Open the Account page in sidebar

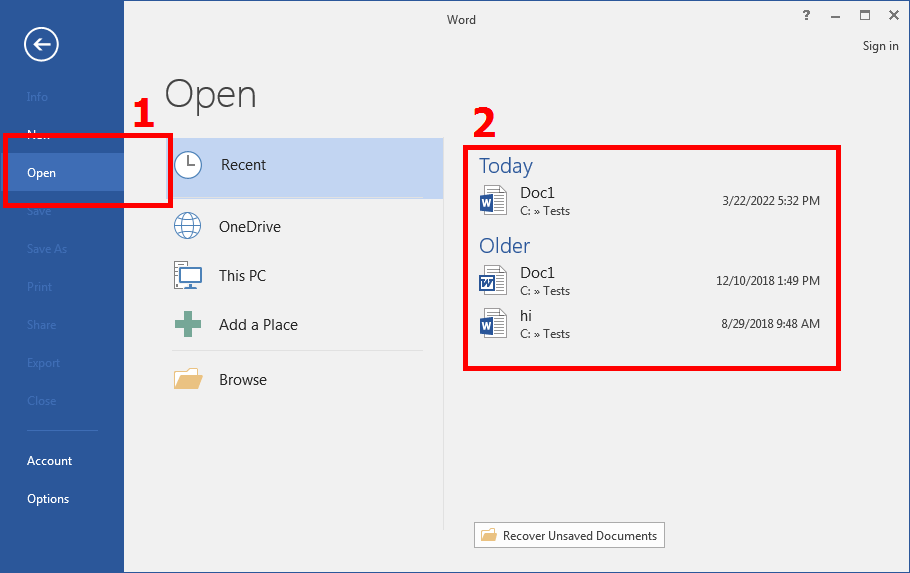point(50,461)
